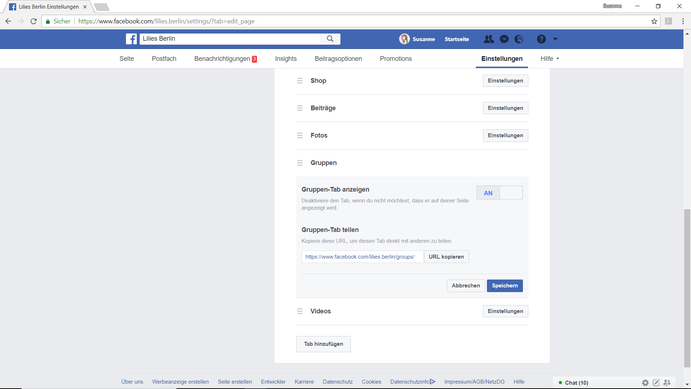Screen dimensions: 691x389
Task: Click the Datenschutzinfo AdChoices icon
Action: 432,382
